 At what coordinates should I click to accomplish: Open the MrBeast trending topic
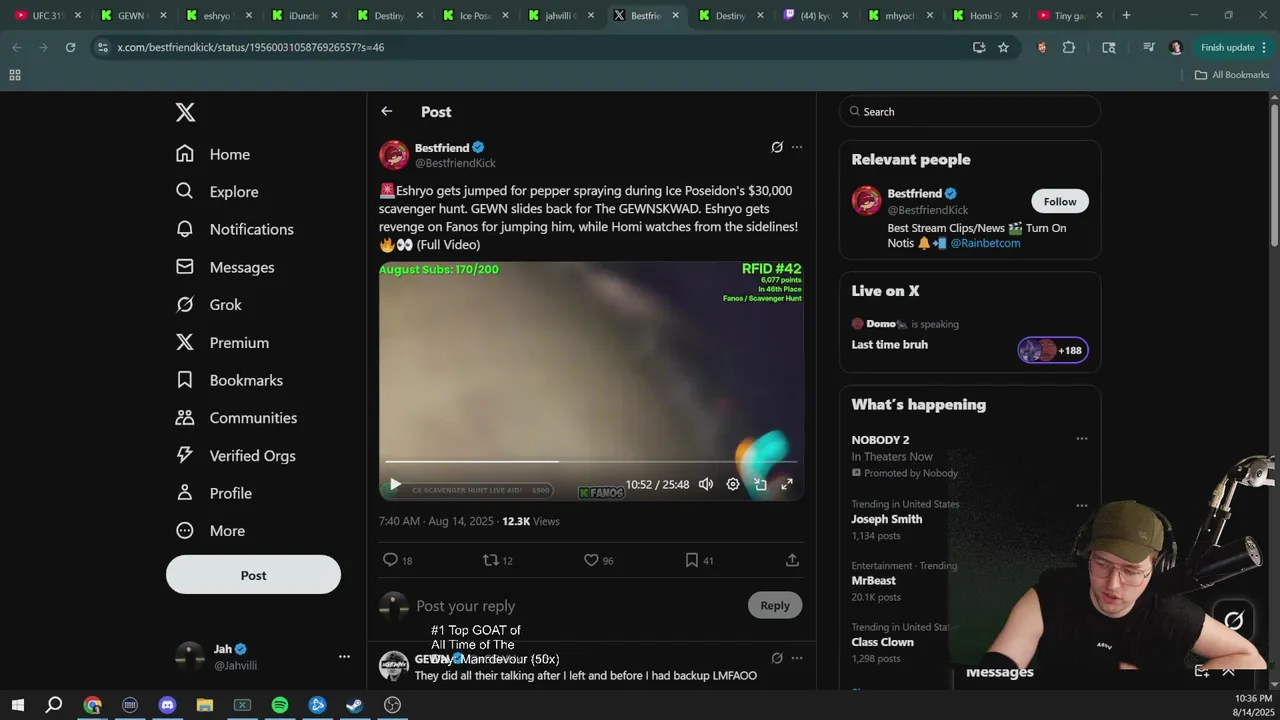pyautogui.click(x=873, y=580)
